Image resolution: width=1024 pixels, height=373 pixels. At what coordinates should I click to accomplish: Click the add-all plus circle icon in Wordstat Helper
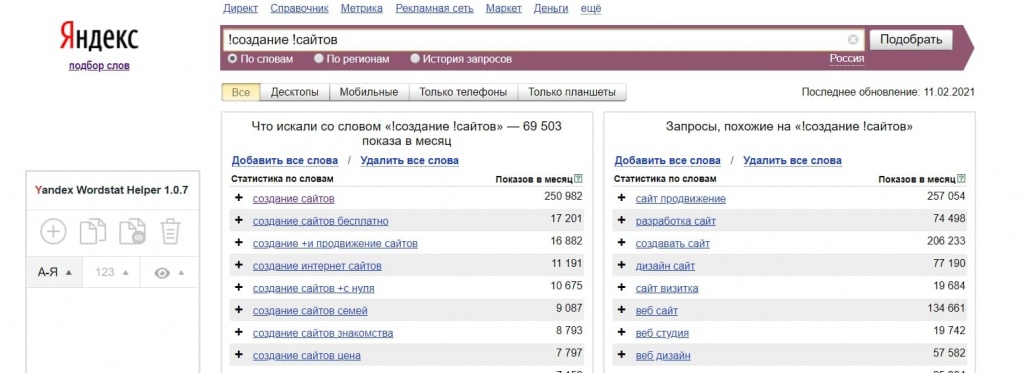point(54,231)
